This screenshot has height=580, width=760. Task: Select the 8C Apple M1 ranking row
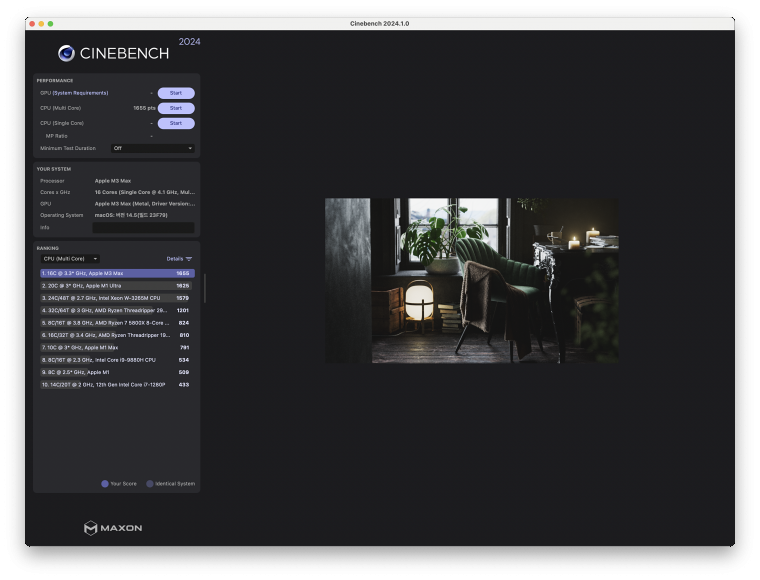(x=117, y=372)
